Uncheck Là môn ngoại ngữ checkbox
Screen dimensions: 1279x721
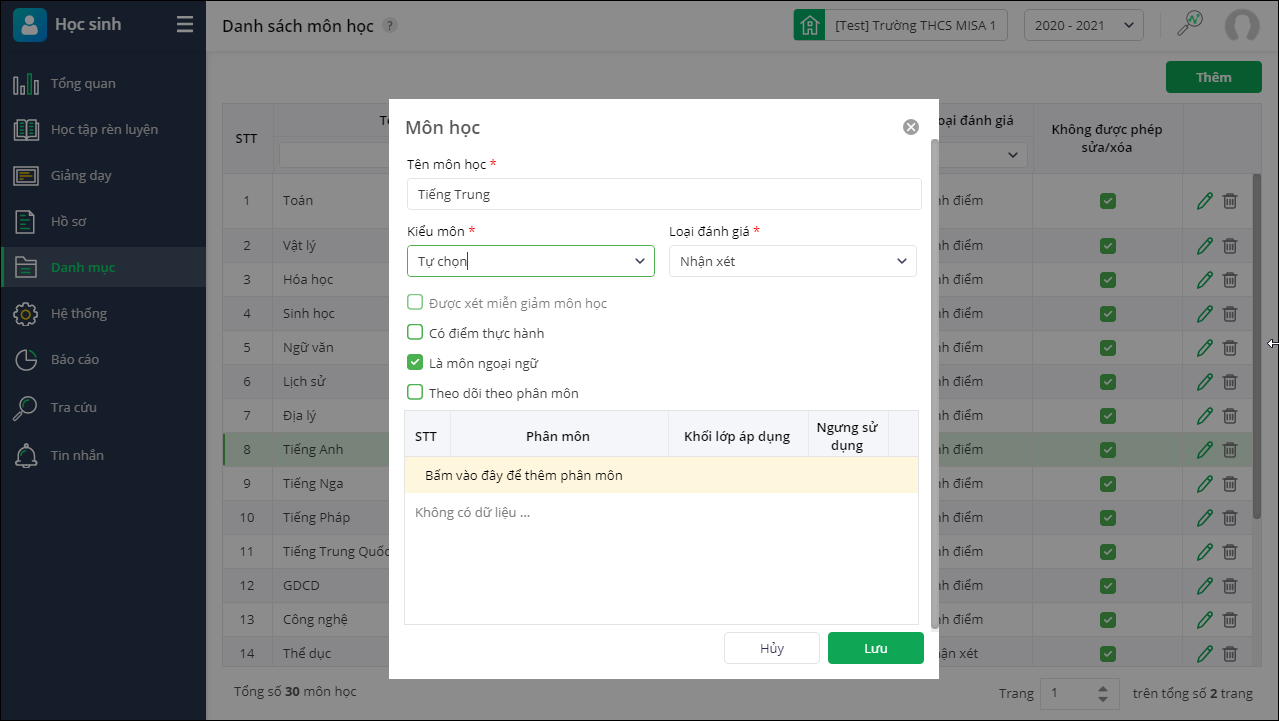pyautogui.click(x=415, y=362)
